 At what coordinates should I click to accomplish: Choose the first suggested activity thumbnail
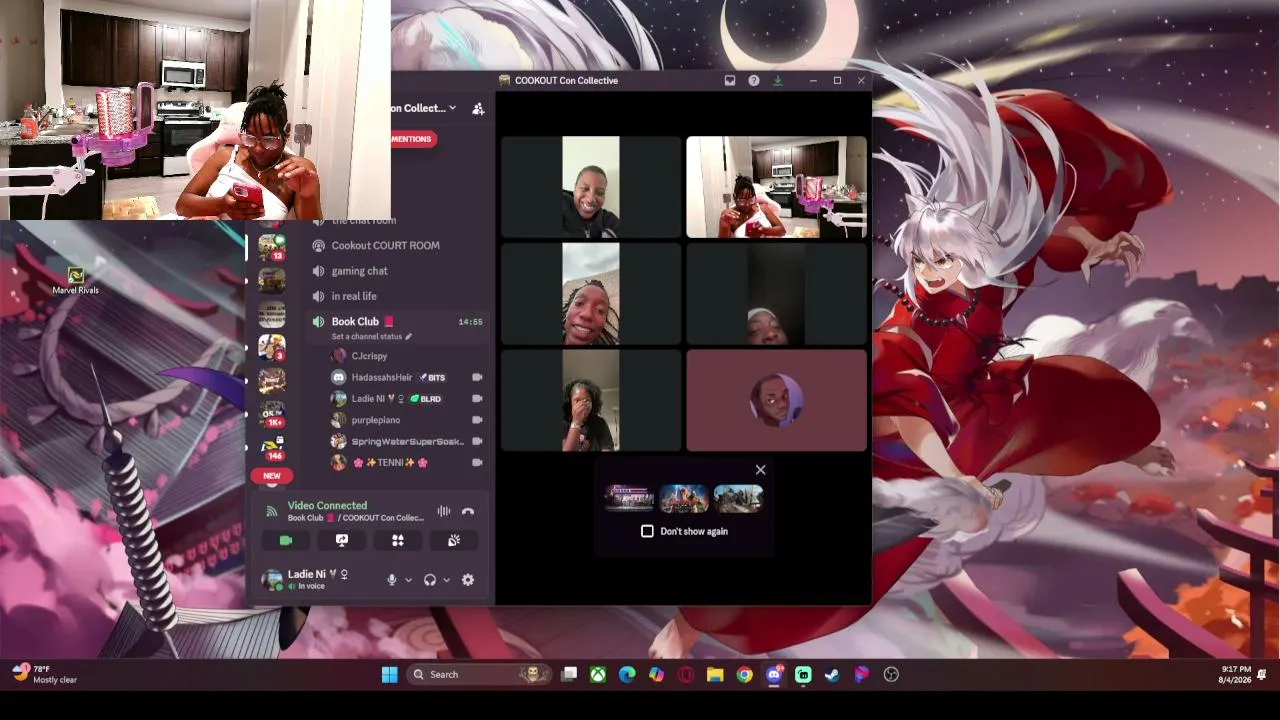coord(629,498)
